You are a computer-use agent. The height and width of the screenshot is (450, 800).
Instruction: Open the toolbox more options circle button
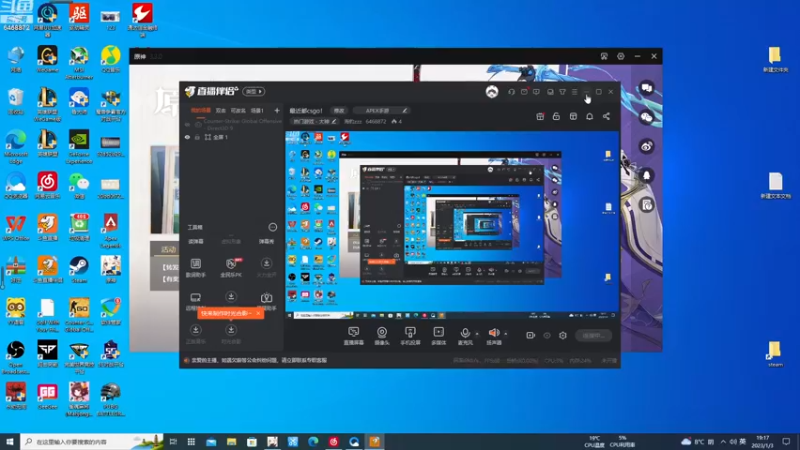272,227
